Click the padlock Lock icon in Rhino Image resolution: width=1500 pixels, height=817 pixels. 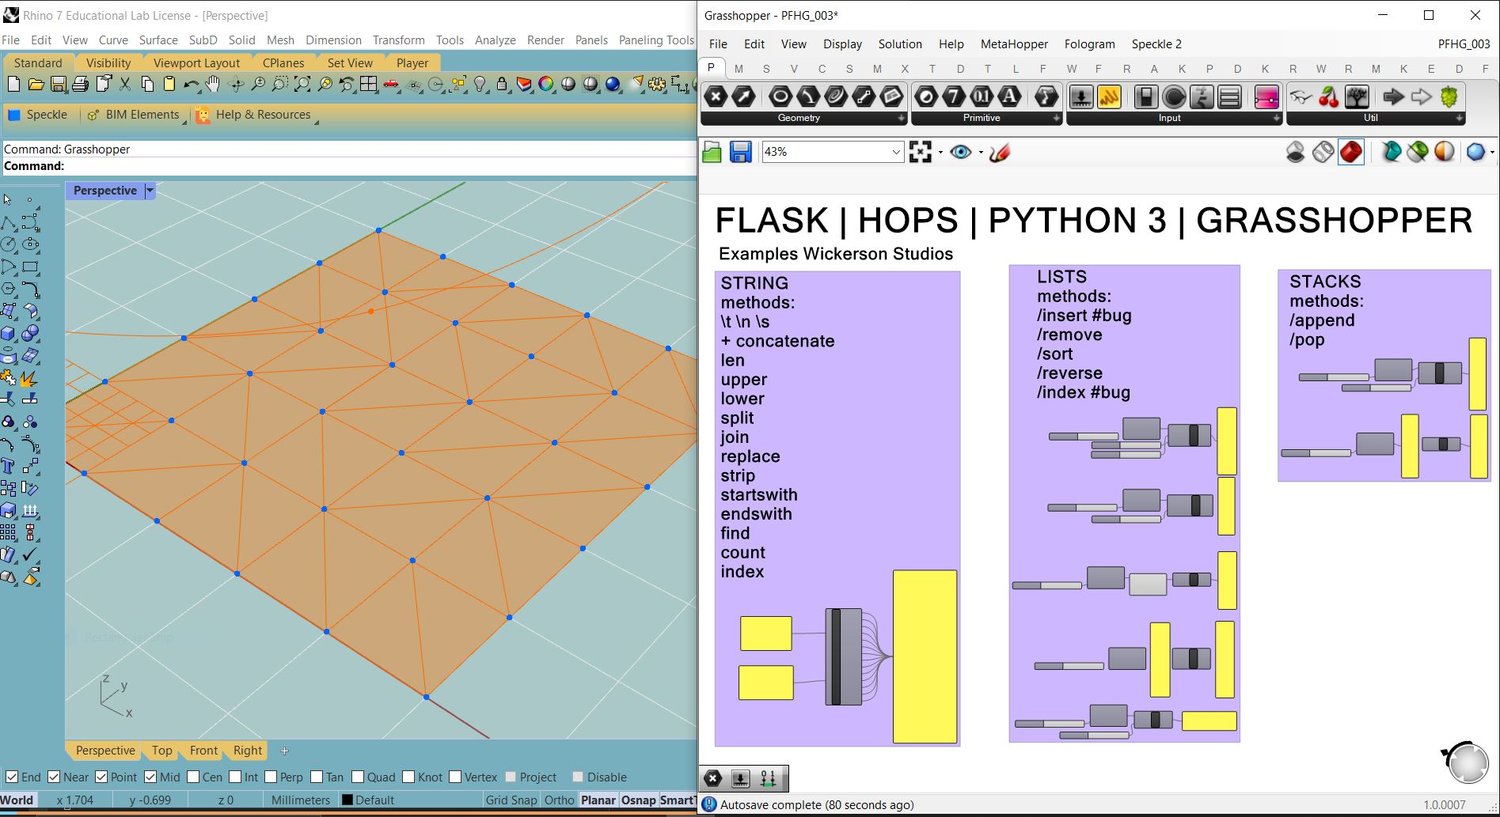(502, 85)
